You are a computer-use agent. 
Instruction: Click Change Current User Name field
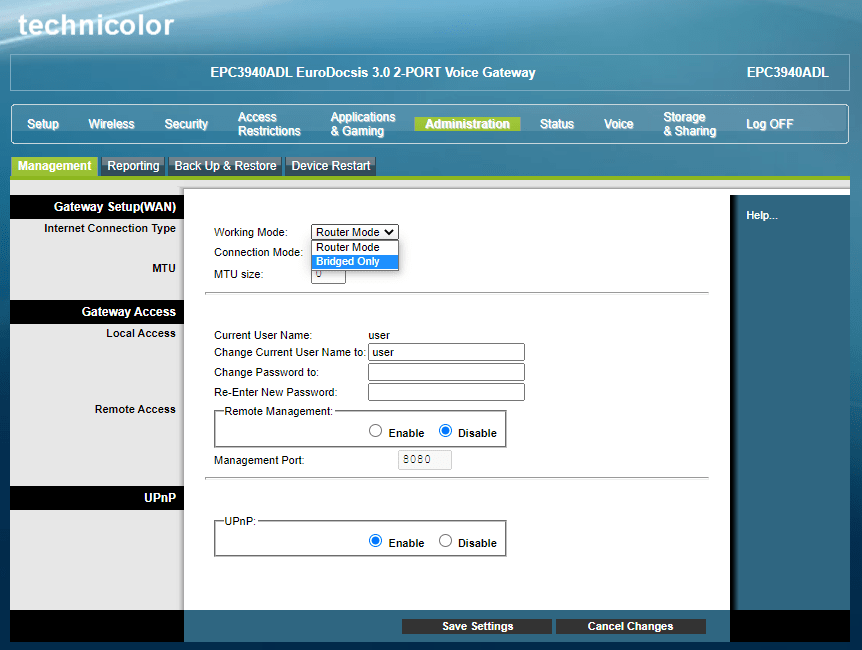click(x=446, y=352)
